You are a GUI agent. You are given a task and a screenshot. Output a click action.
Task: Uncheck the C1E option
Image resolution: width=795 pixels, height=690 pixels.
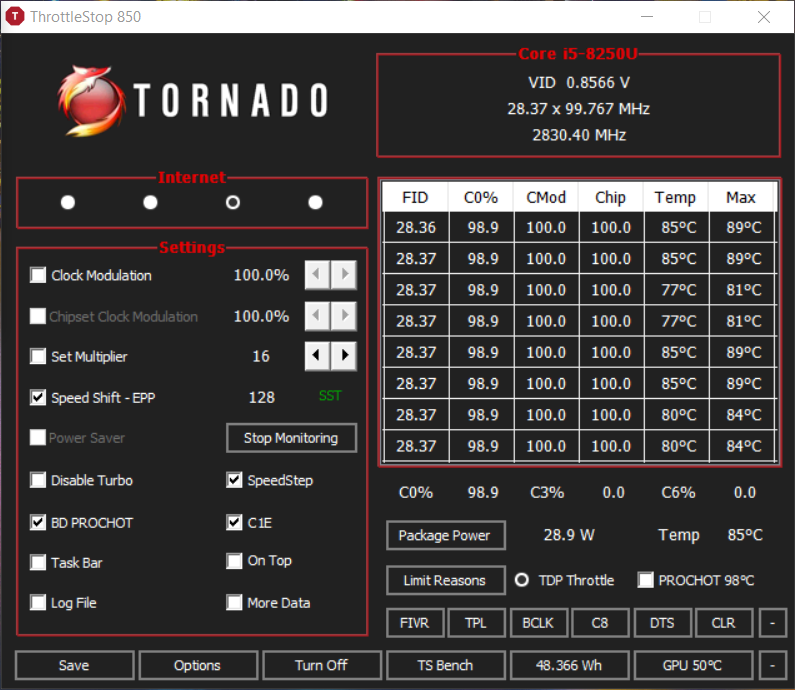pyautogui.click(x=234, y=522)
